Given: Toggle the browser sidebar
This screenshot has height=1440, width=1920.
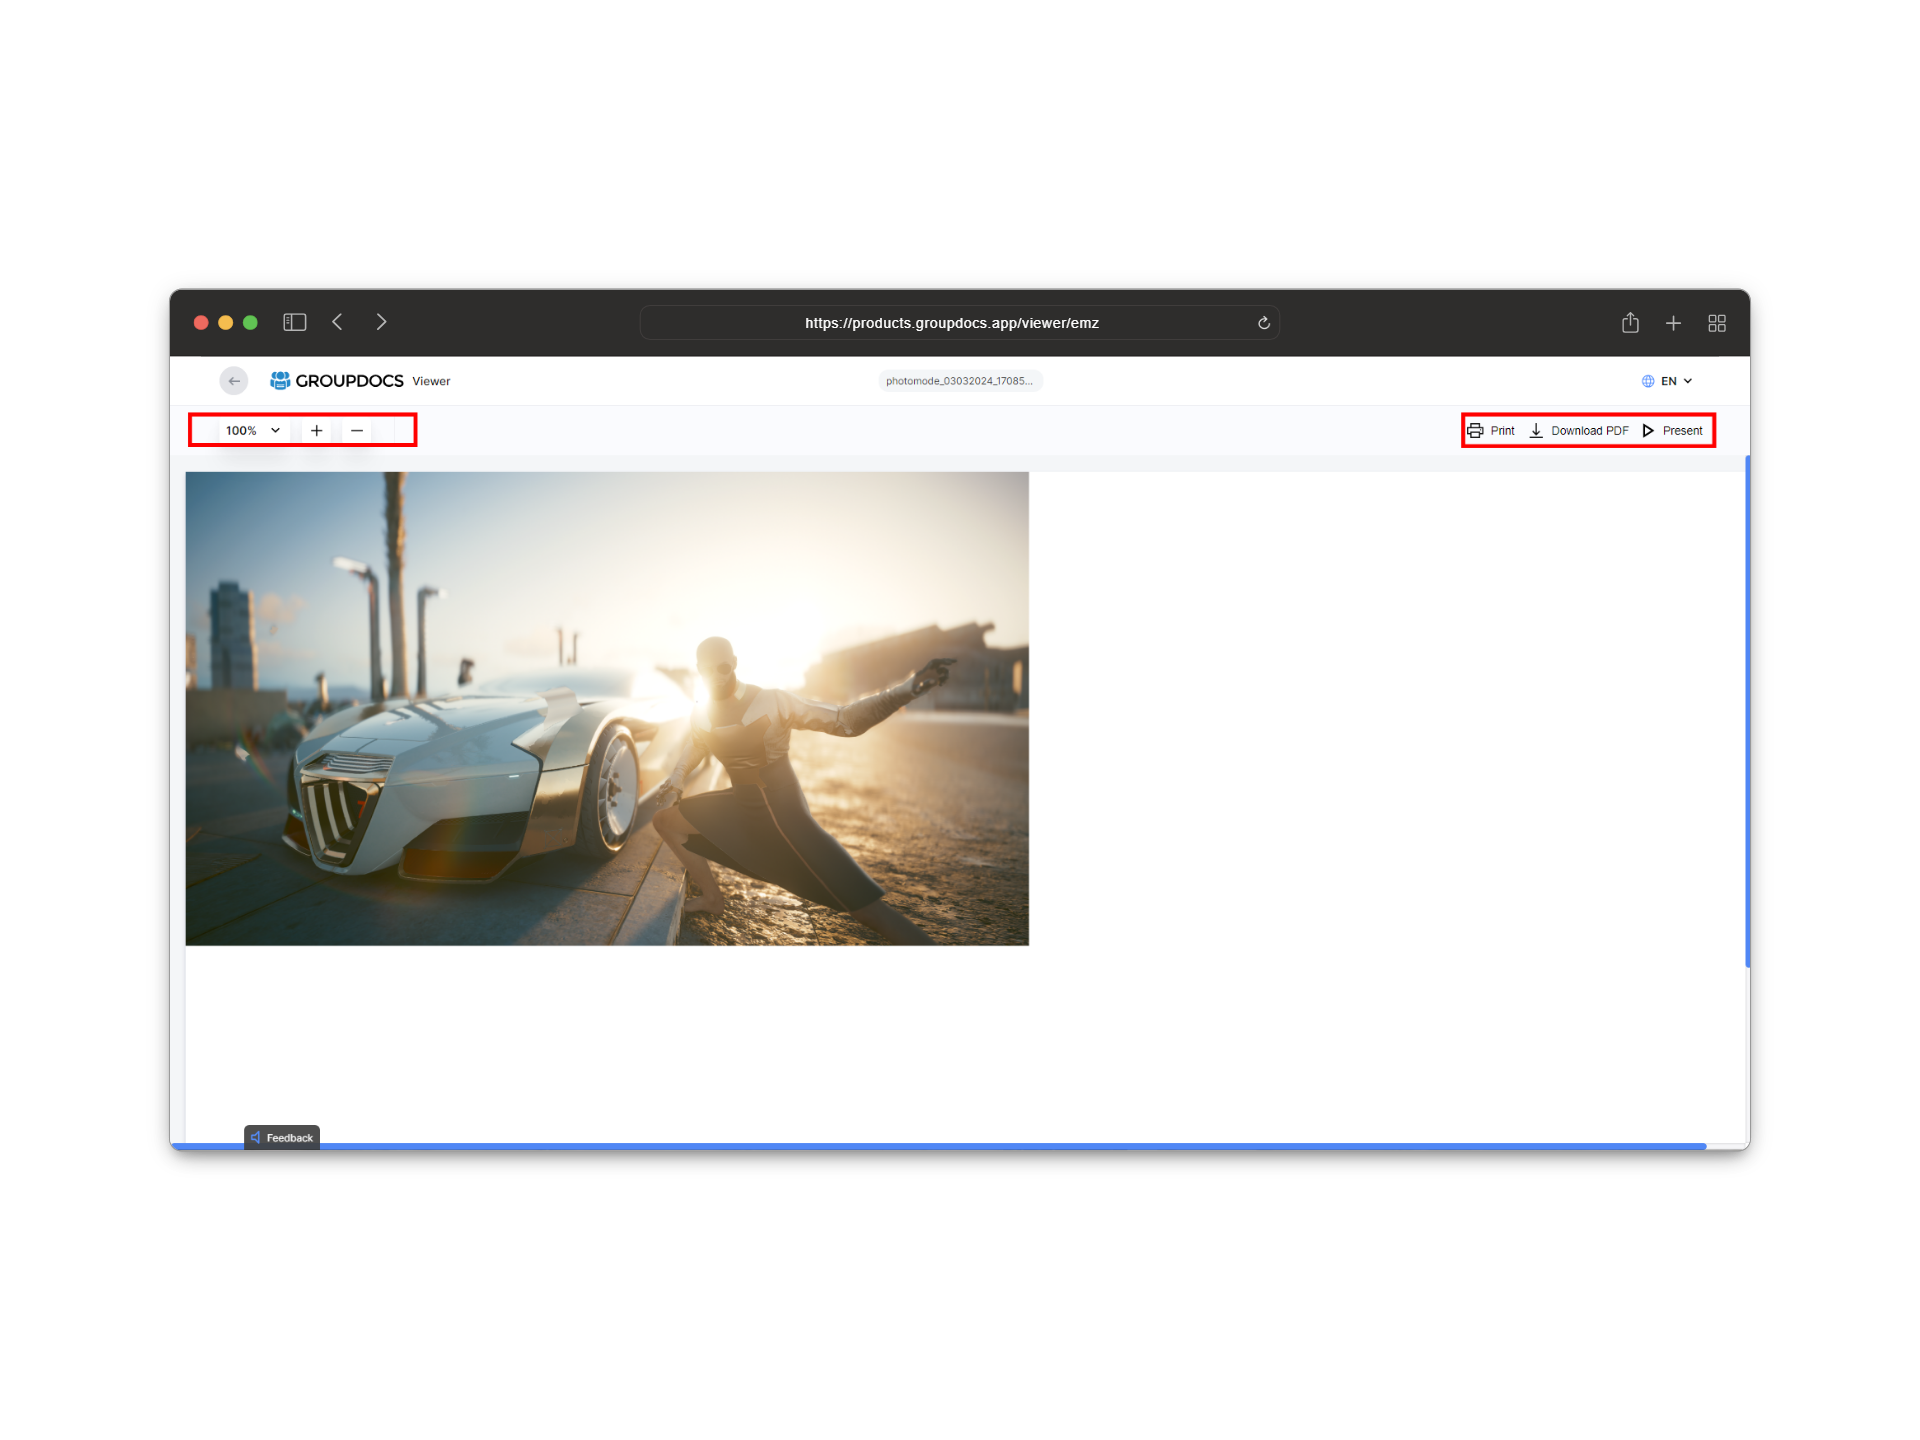Looking at the screenshot, I should click(x=294, y=322).
